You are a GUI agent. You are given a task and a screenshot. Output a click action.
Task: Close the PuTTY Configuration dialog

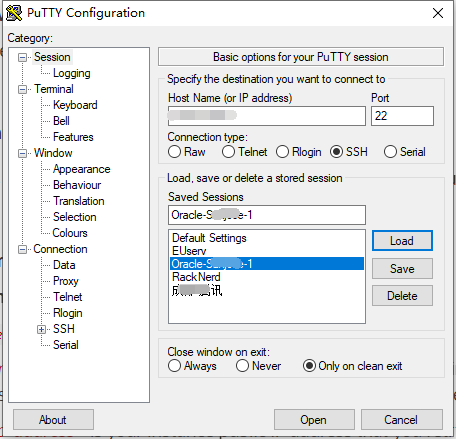[438, 13]
